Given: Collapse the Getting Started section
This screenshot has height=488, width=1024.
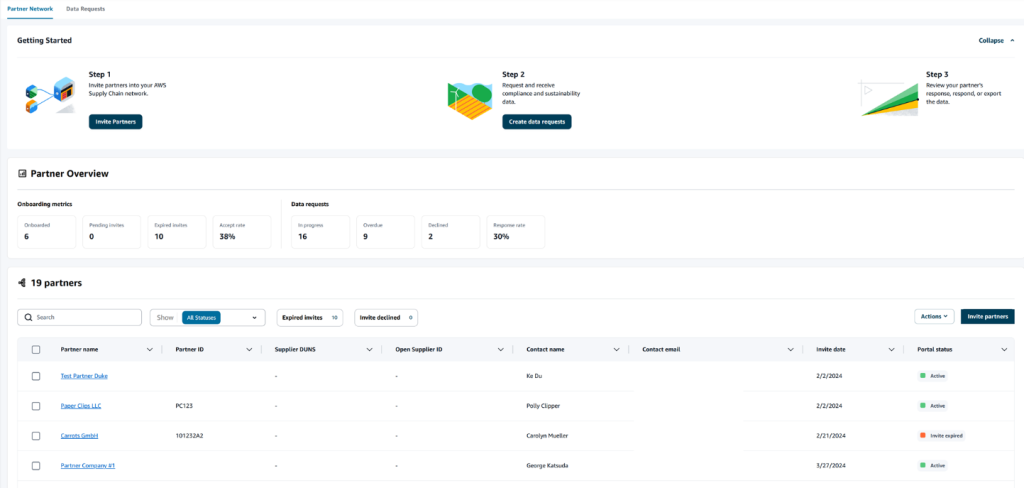Looking at the screenshot, I should click(x=996, y=41).
